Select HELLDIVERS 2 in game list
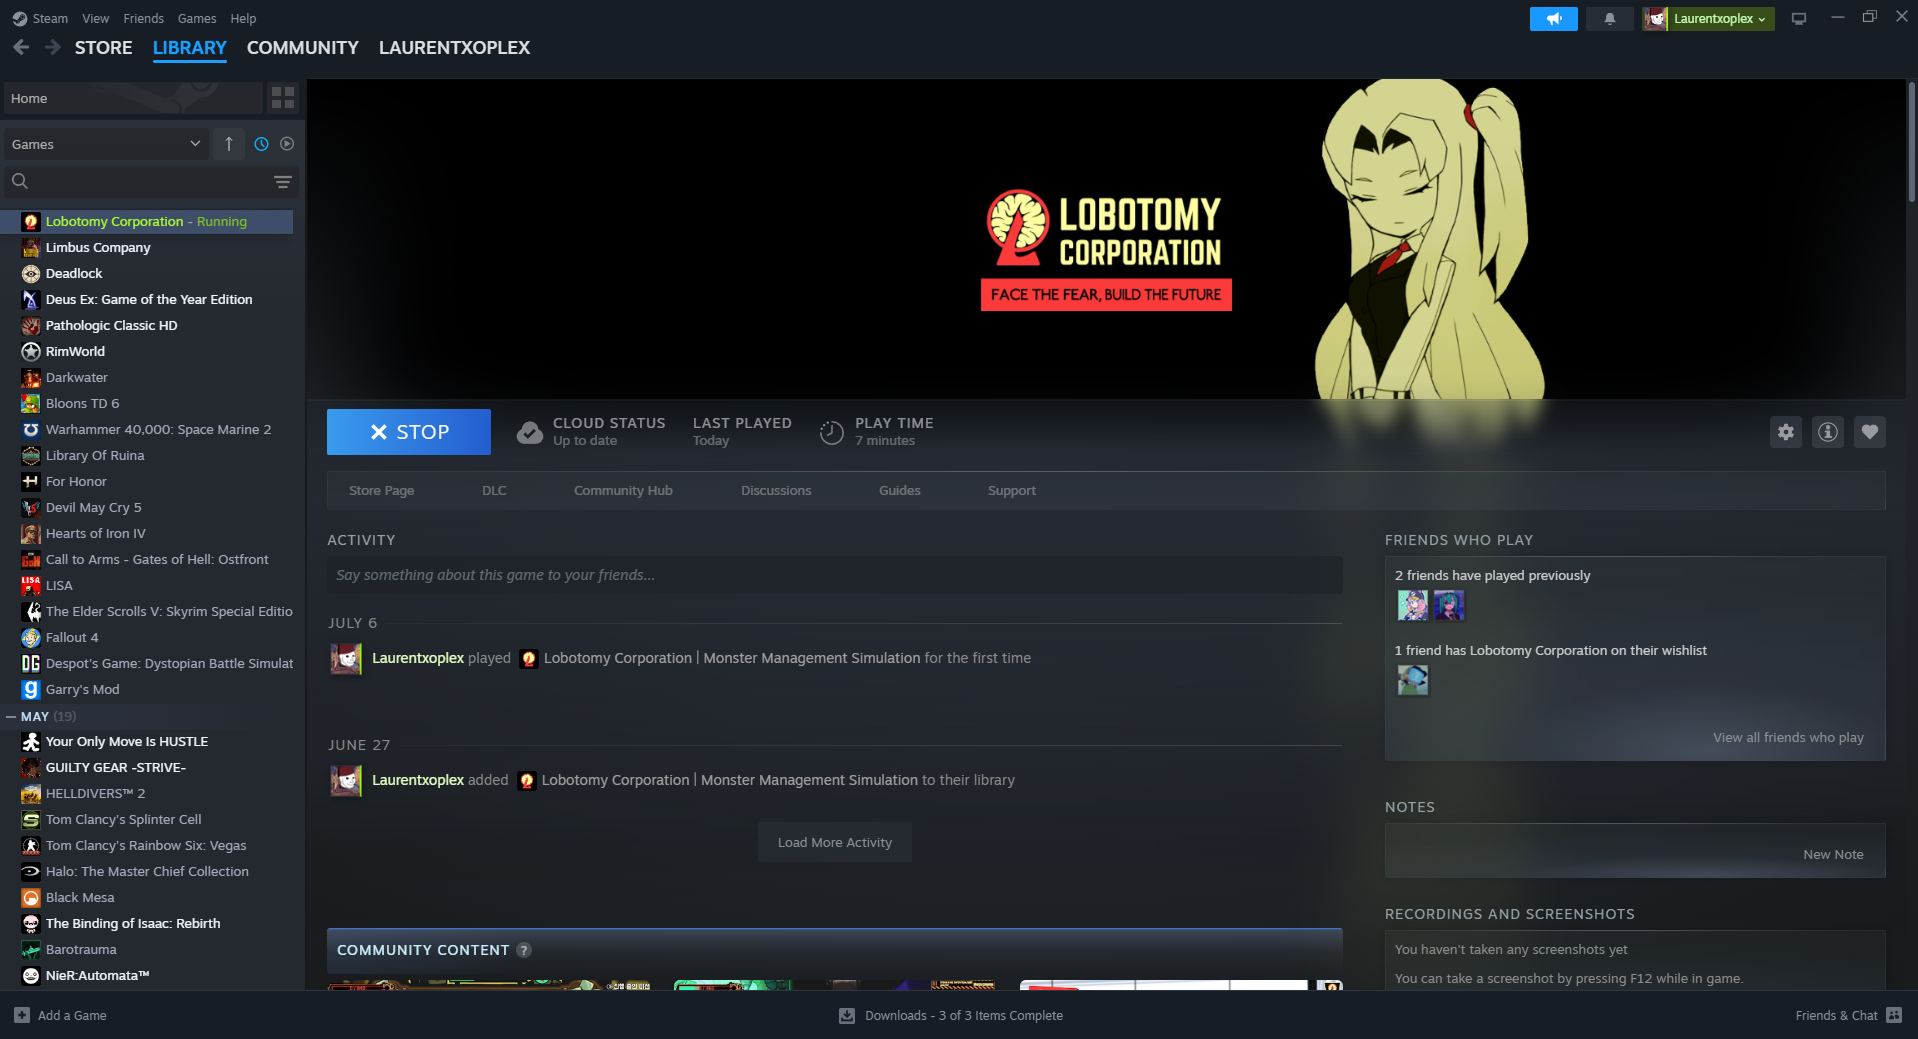 147,794
